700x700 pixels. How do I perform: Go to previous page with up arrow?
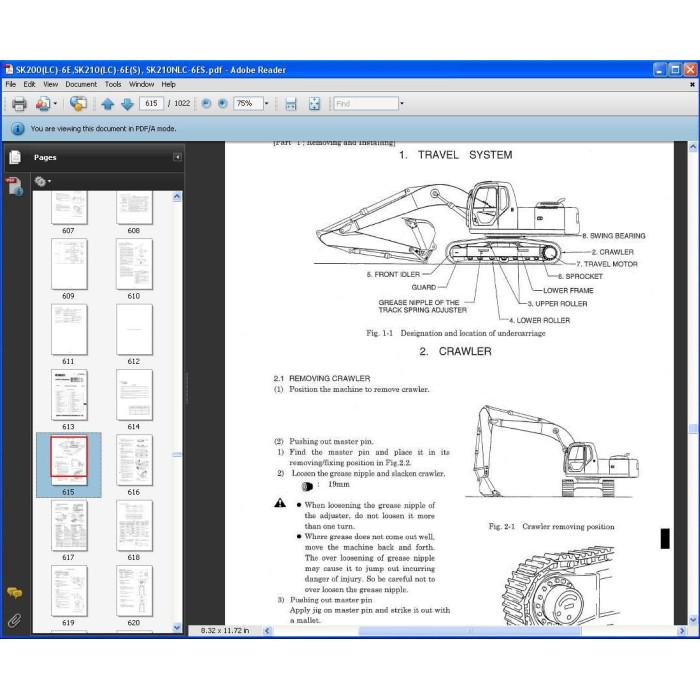click(x=108, y=104)
